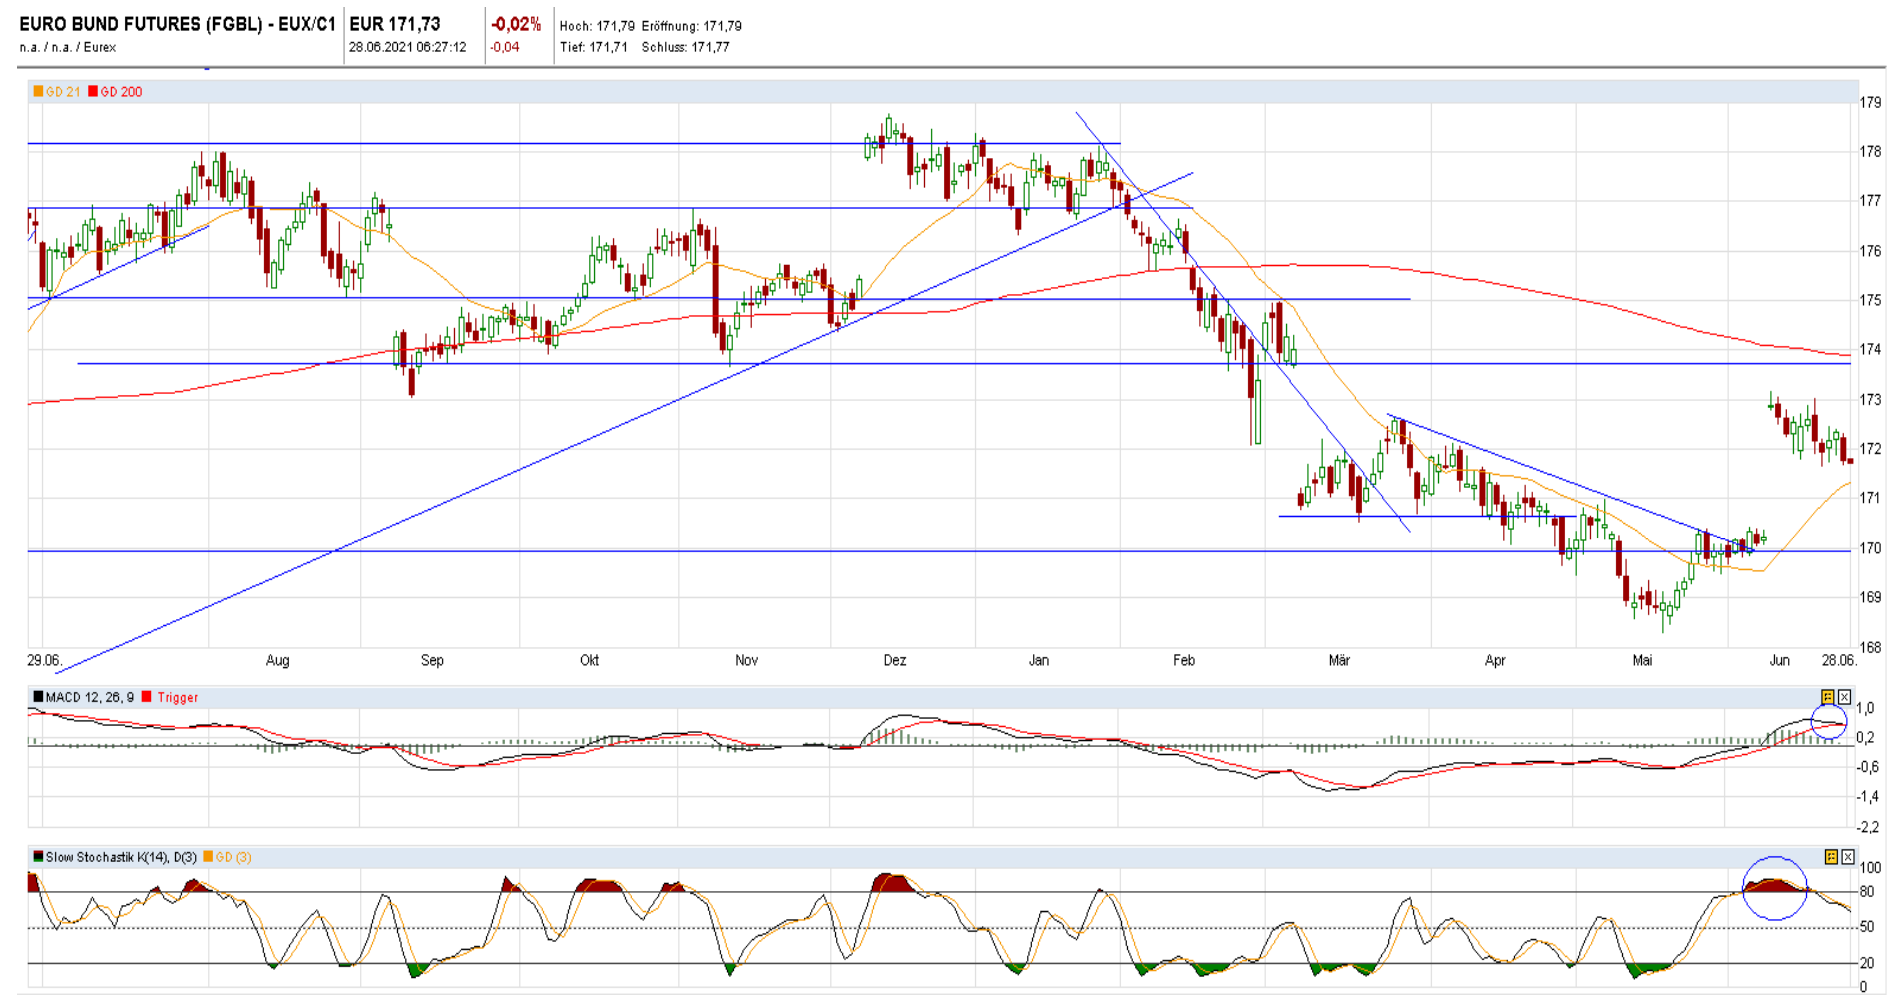The width and height of the screenshot is (1898, 1008).
Task: Click the red Trigger legend swatch
Action: pos(147,697)
